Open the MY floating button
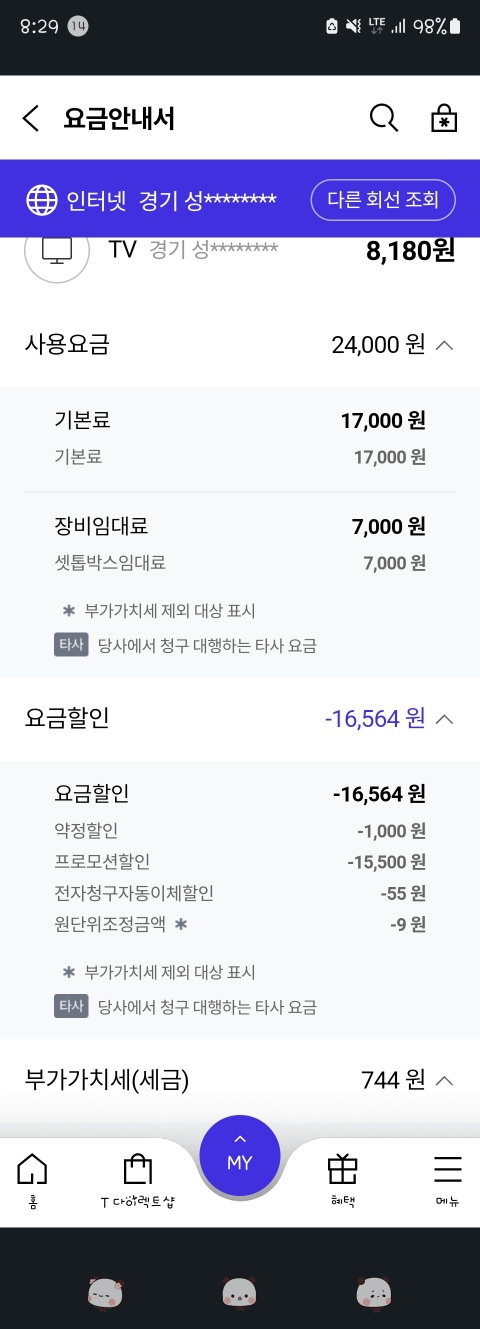 click(240, 1155)
